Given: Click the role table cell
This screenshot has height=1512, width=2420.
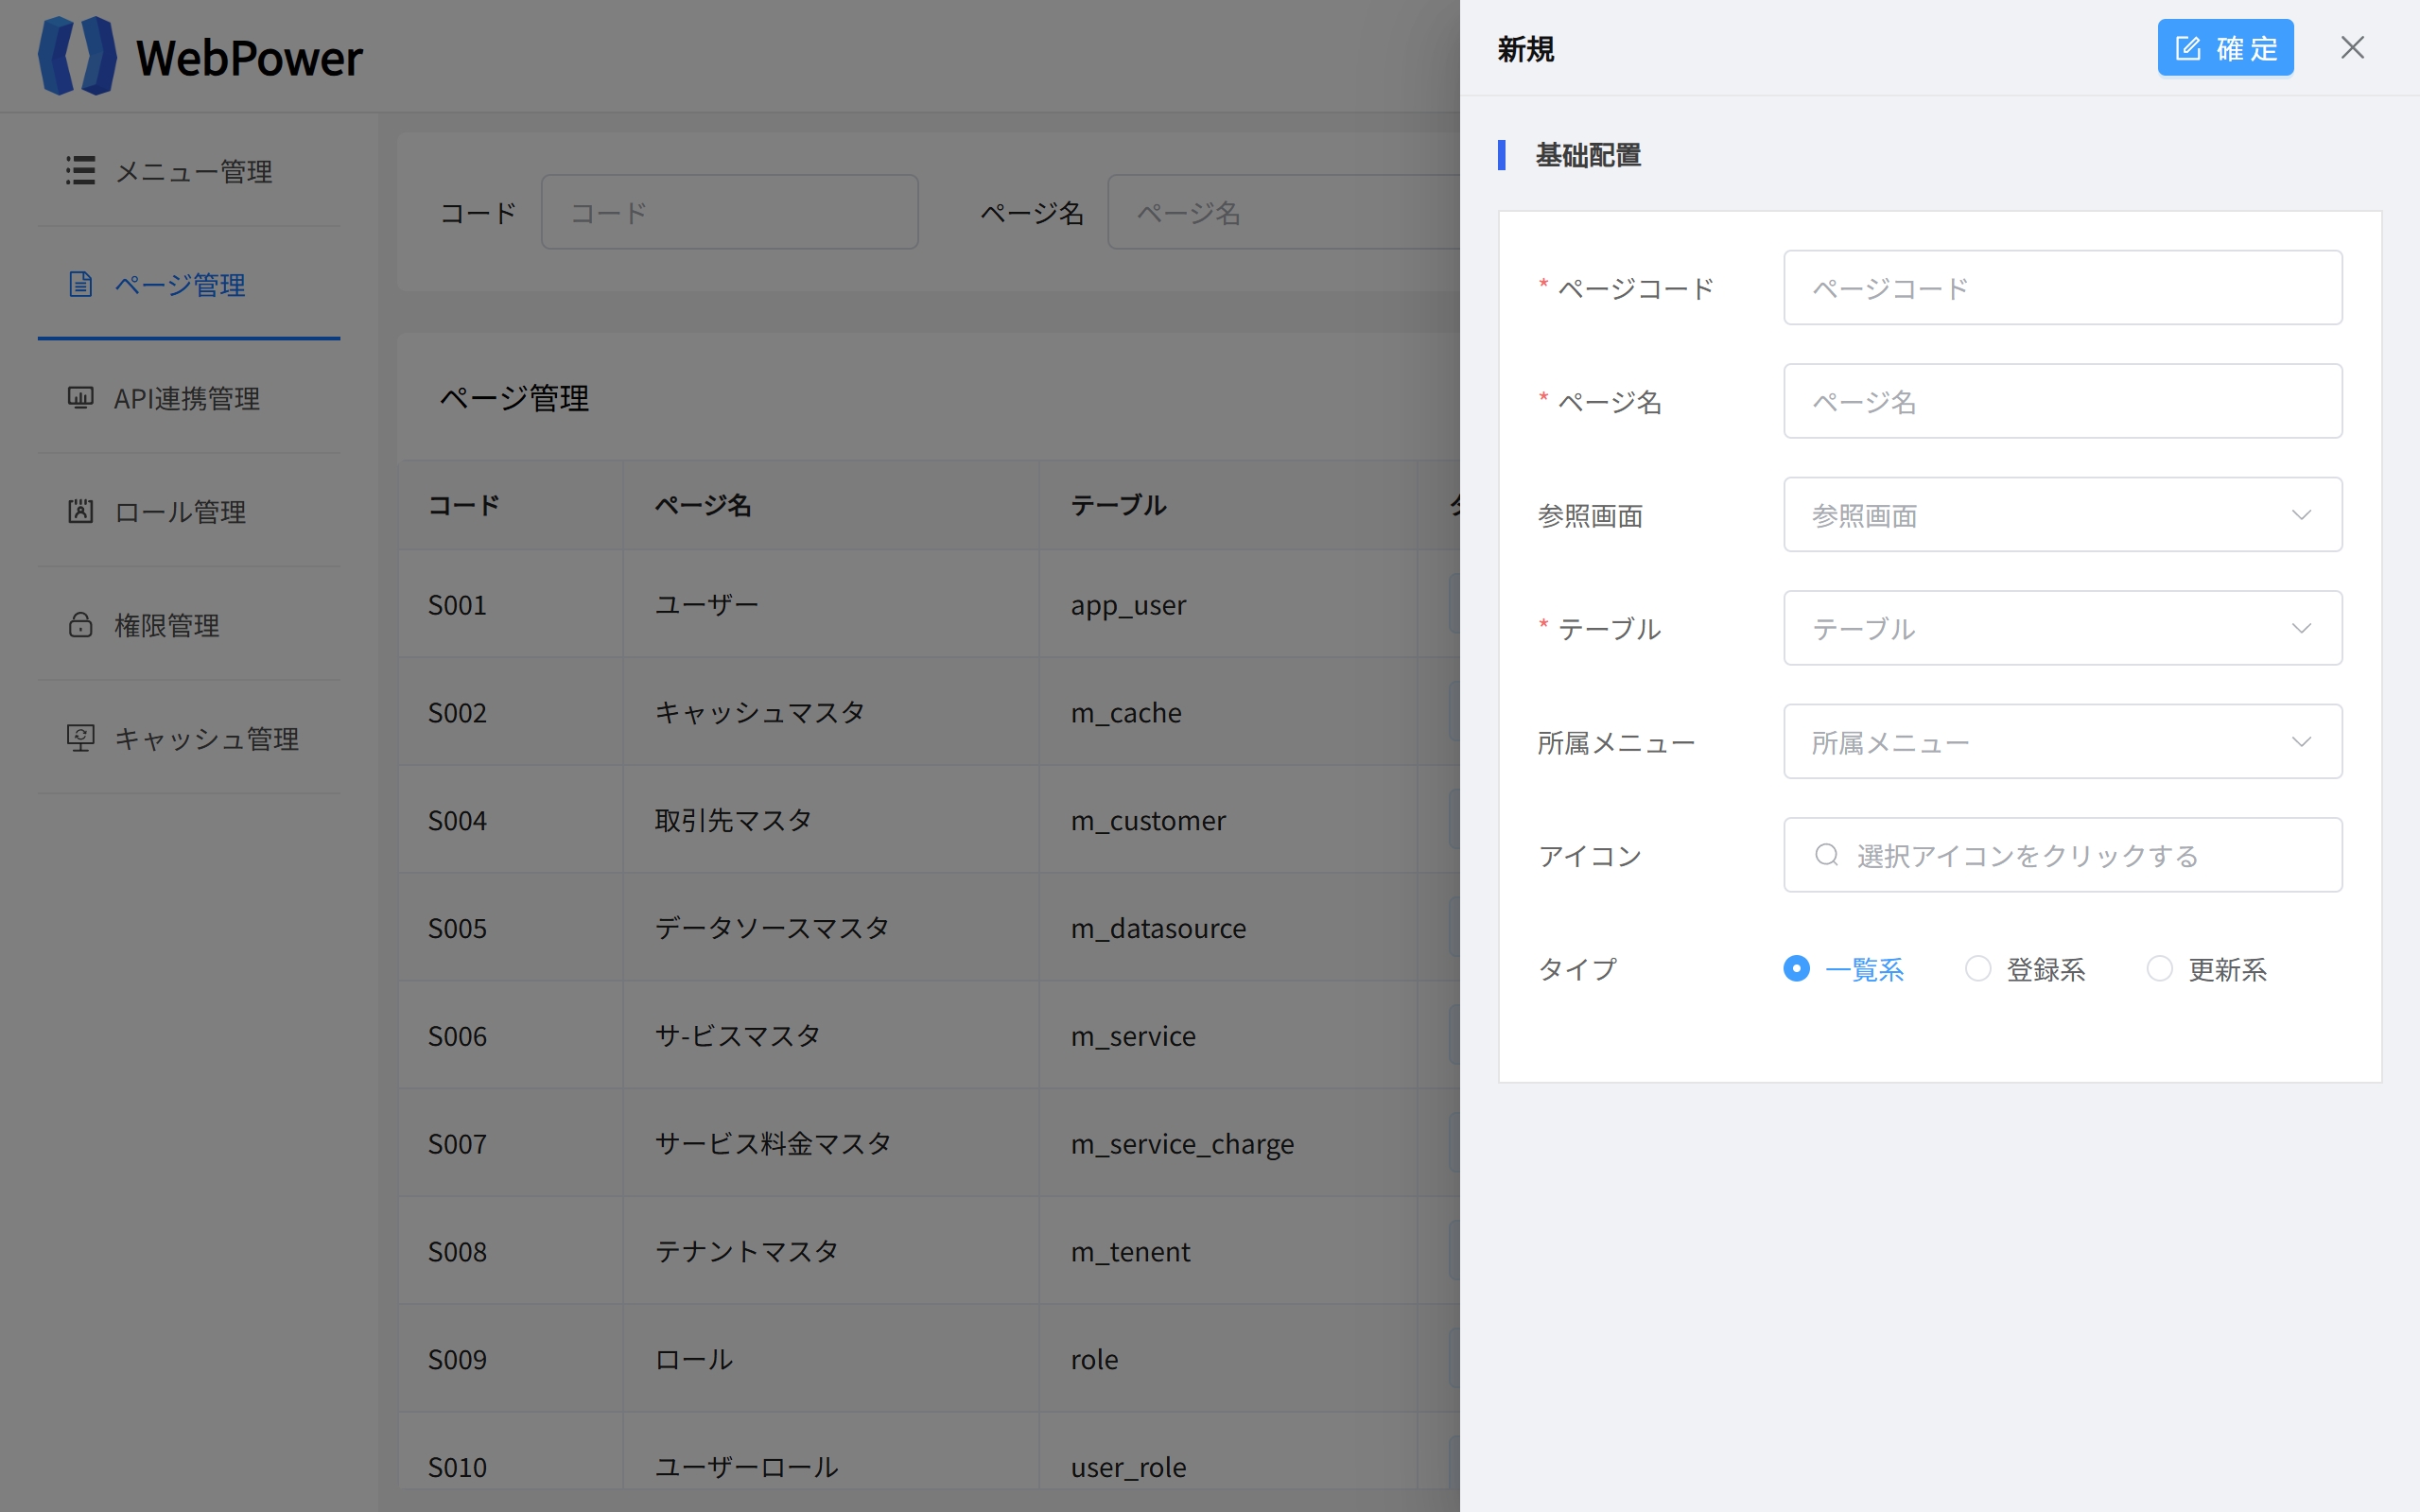Looking at the screenshot, I should coord(1228,1359).
